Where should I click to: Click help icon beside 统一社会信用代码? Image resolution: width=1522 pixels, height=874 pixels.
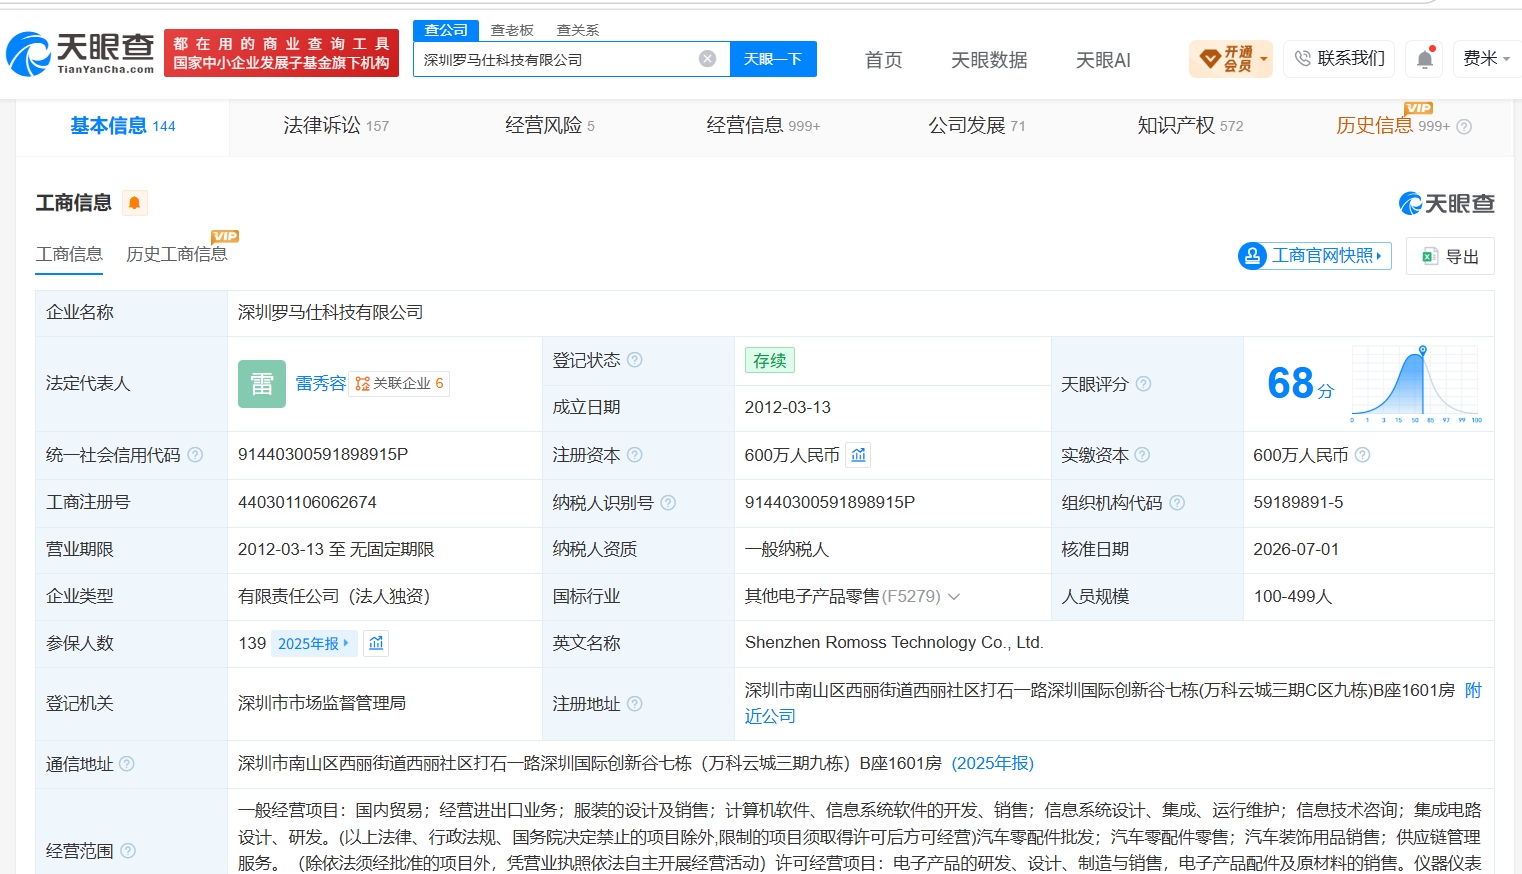[195, 455]
